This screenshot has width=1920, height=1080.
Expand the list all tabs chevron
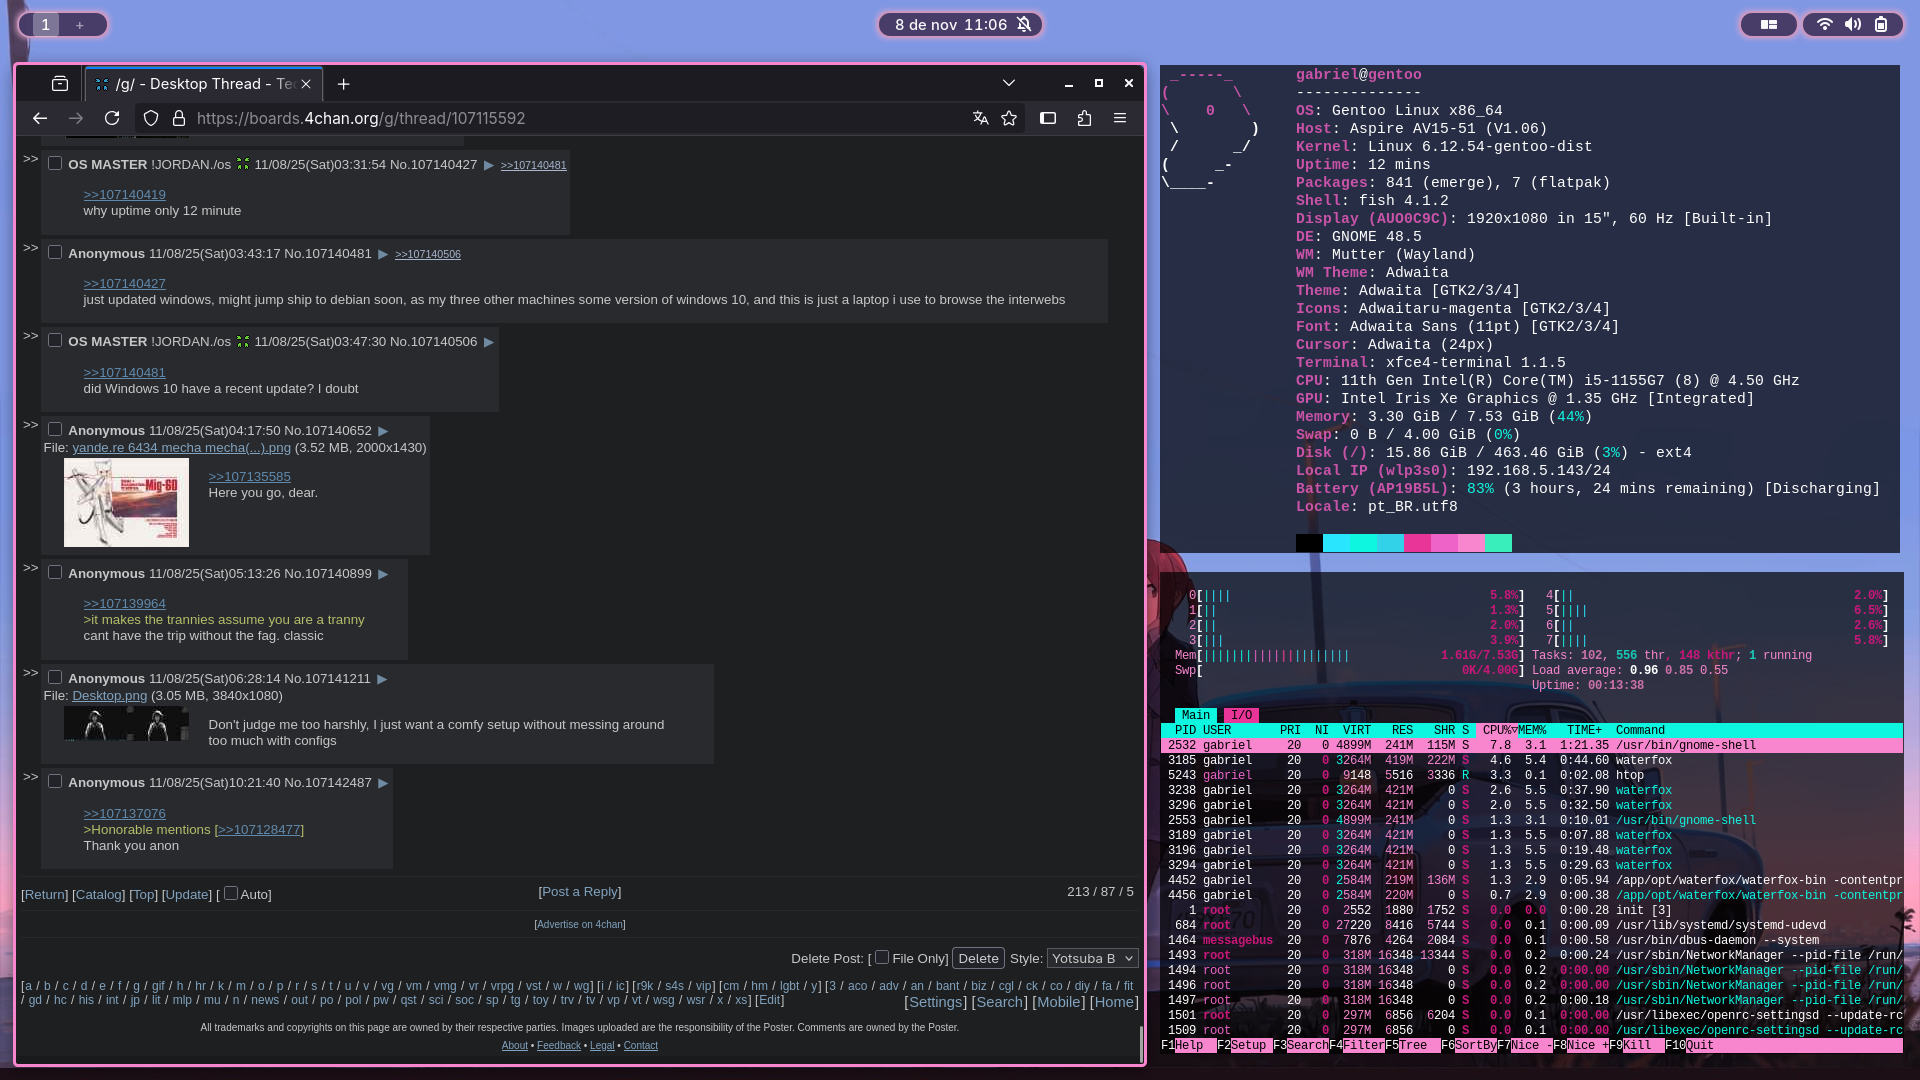(1008, 84)
